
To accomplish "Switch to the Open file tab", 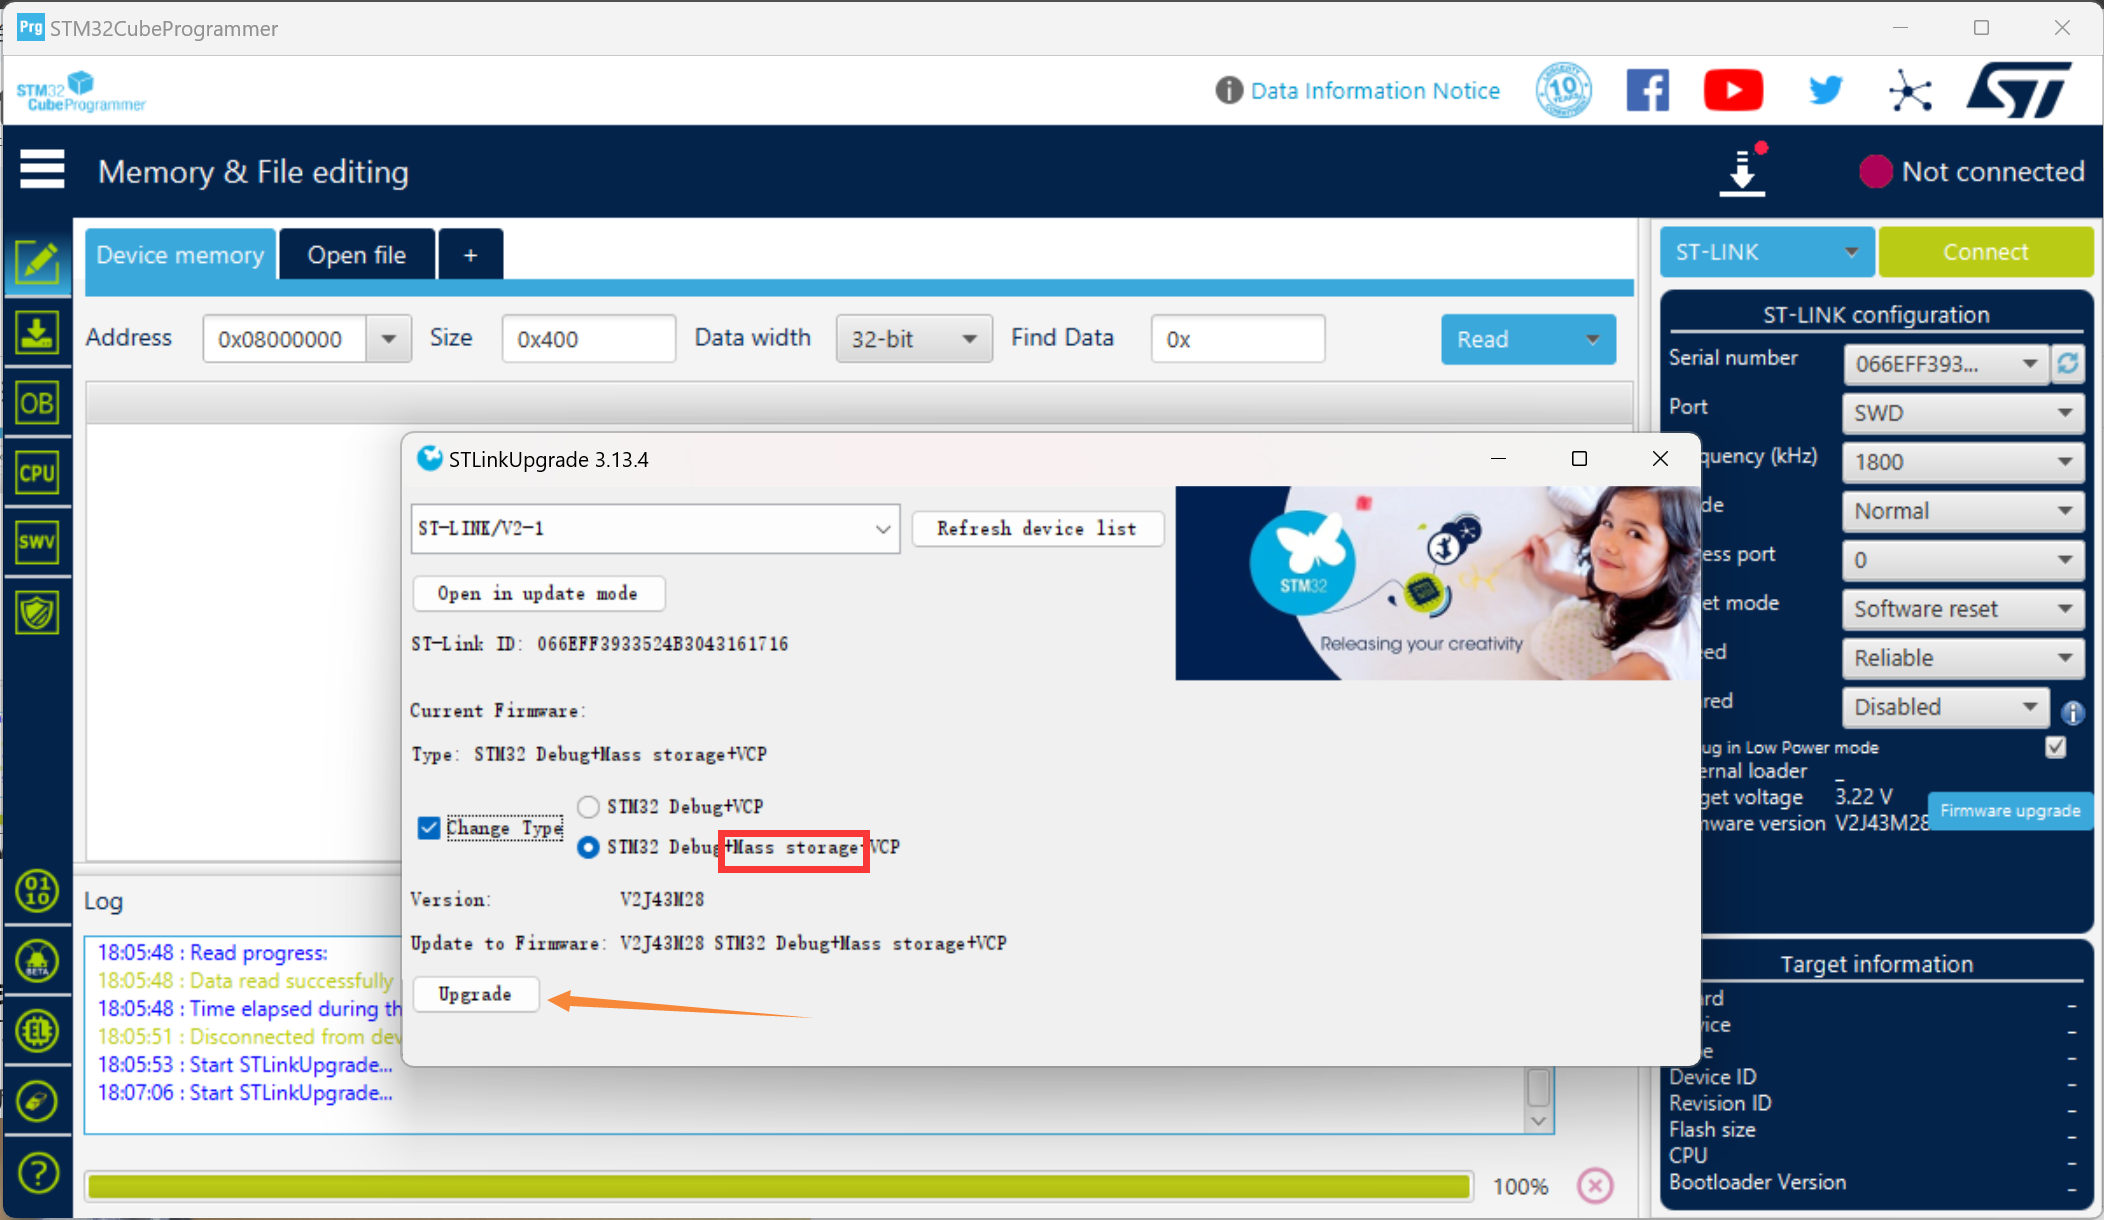I will click(357, 255).
